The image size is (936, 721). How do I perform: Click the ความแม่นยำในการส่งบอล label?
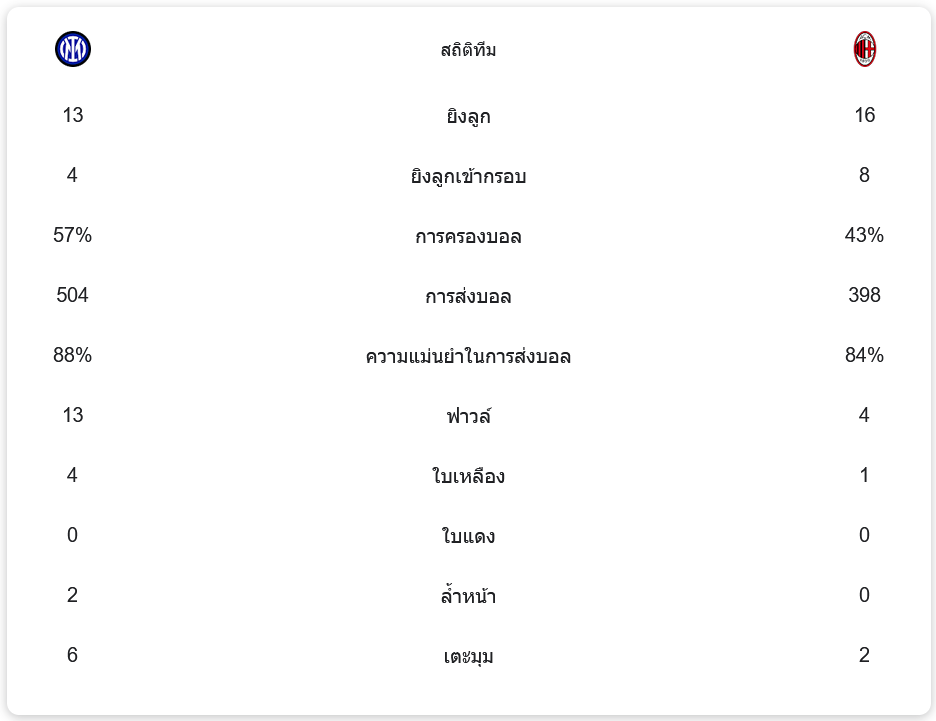pyautogui.click(x=468, y=356)
